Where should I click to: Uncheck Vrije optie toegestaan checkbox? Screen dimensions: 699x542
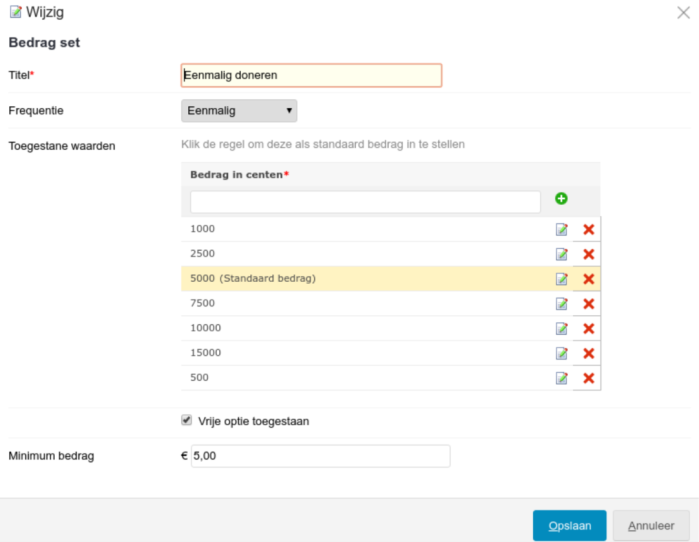point(186,420)
